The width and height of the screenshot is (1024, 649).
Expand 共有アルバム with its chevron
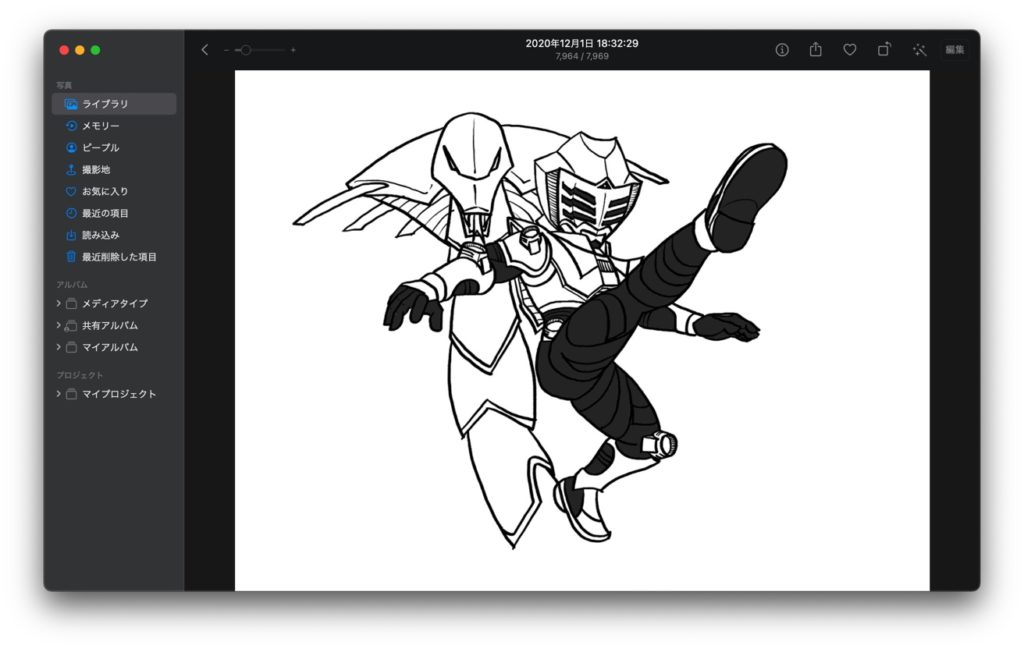[58, 325]
